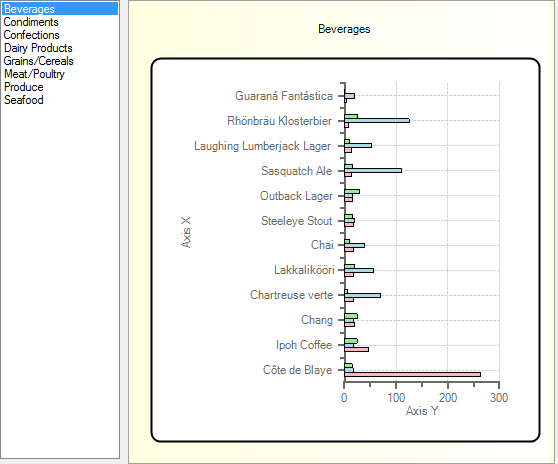Viewport: 558px width, 464px height.
Task: Click the Chartreuse verte label
Action: [x=291, y=295]
